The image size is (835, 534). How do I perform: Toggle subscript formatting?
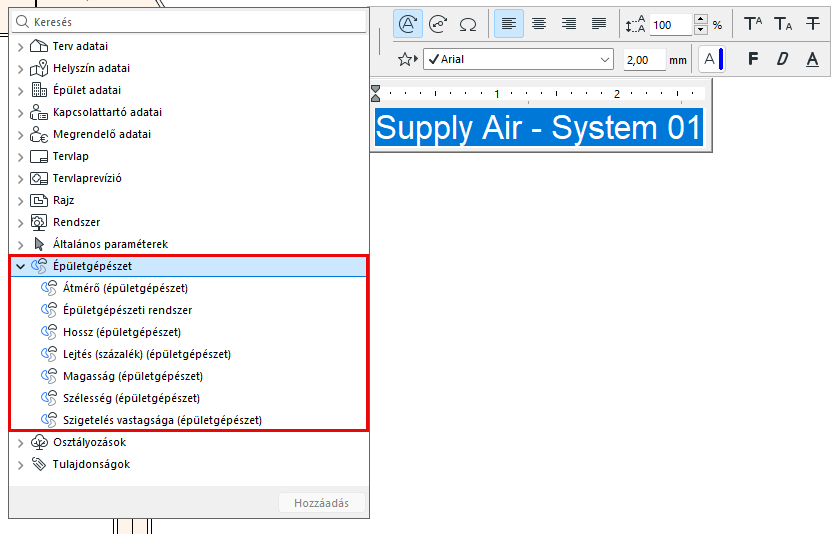pyautogui.click(x=783, y=24)
